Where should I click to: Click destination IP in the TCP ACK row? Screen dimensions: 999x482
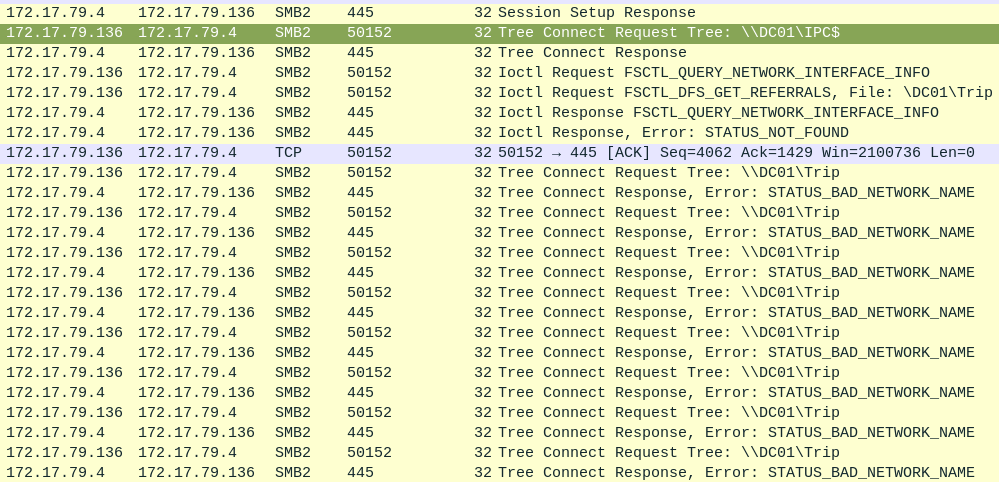[187, 153]
